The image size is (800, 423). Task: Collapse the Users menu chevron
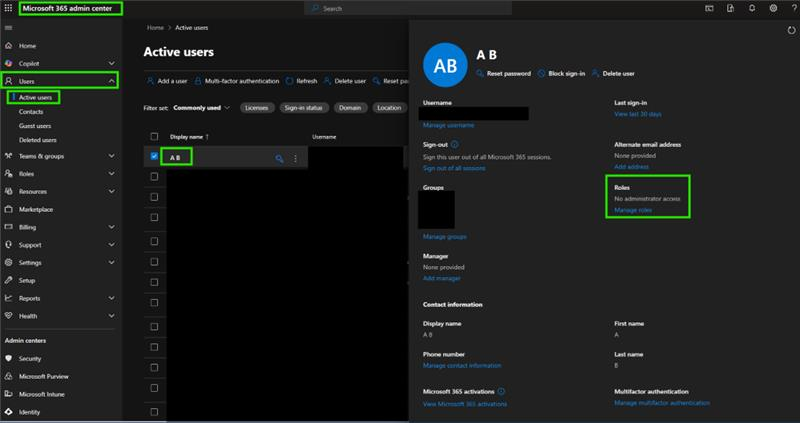111,81
